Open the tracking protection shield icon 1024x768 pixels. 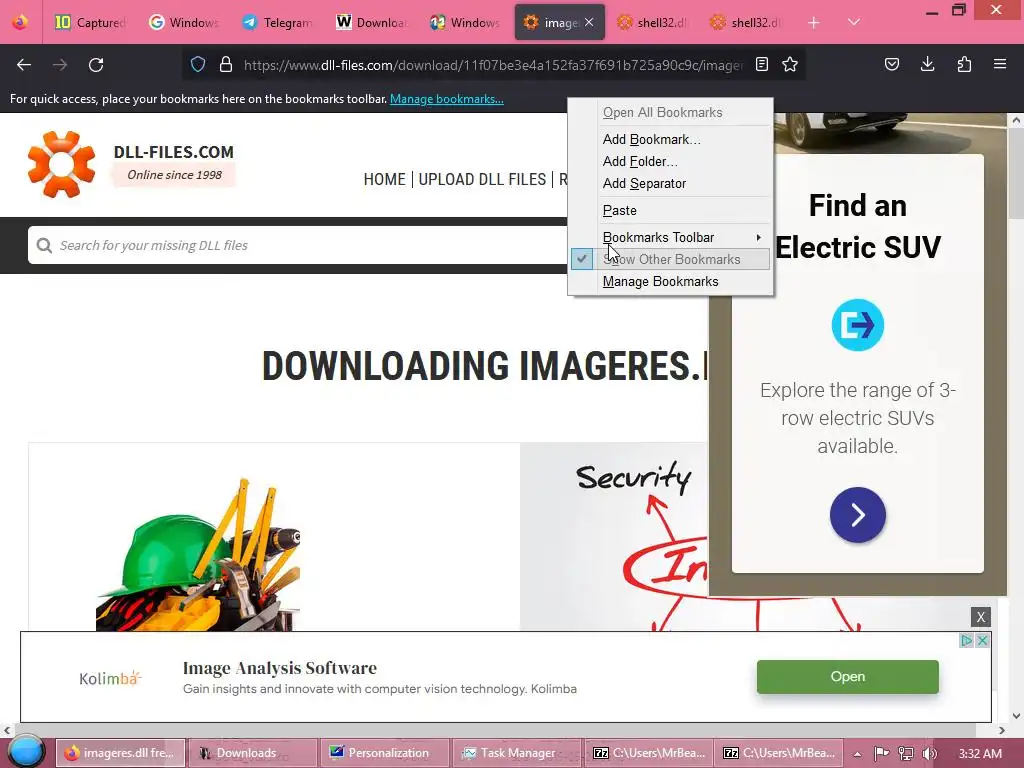pos(198,65)
